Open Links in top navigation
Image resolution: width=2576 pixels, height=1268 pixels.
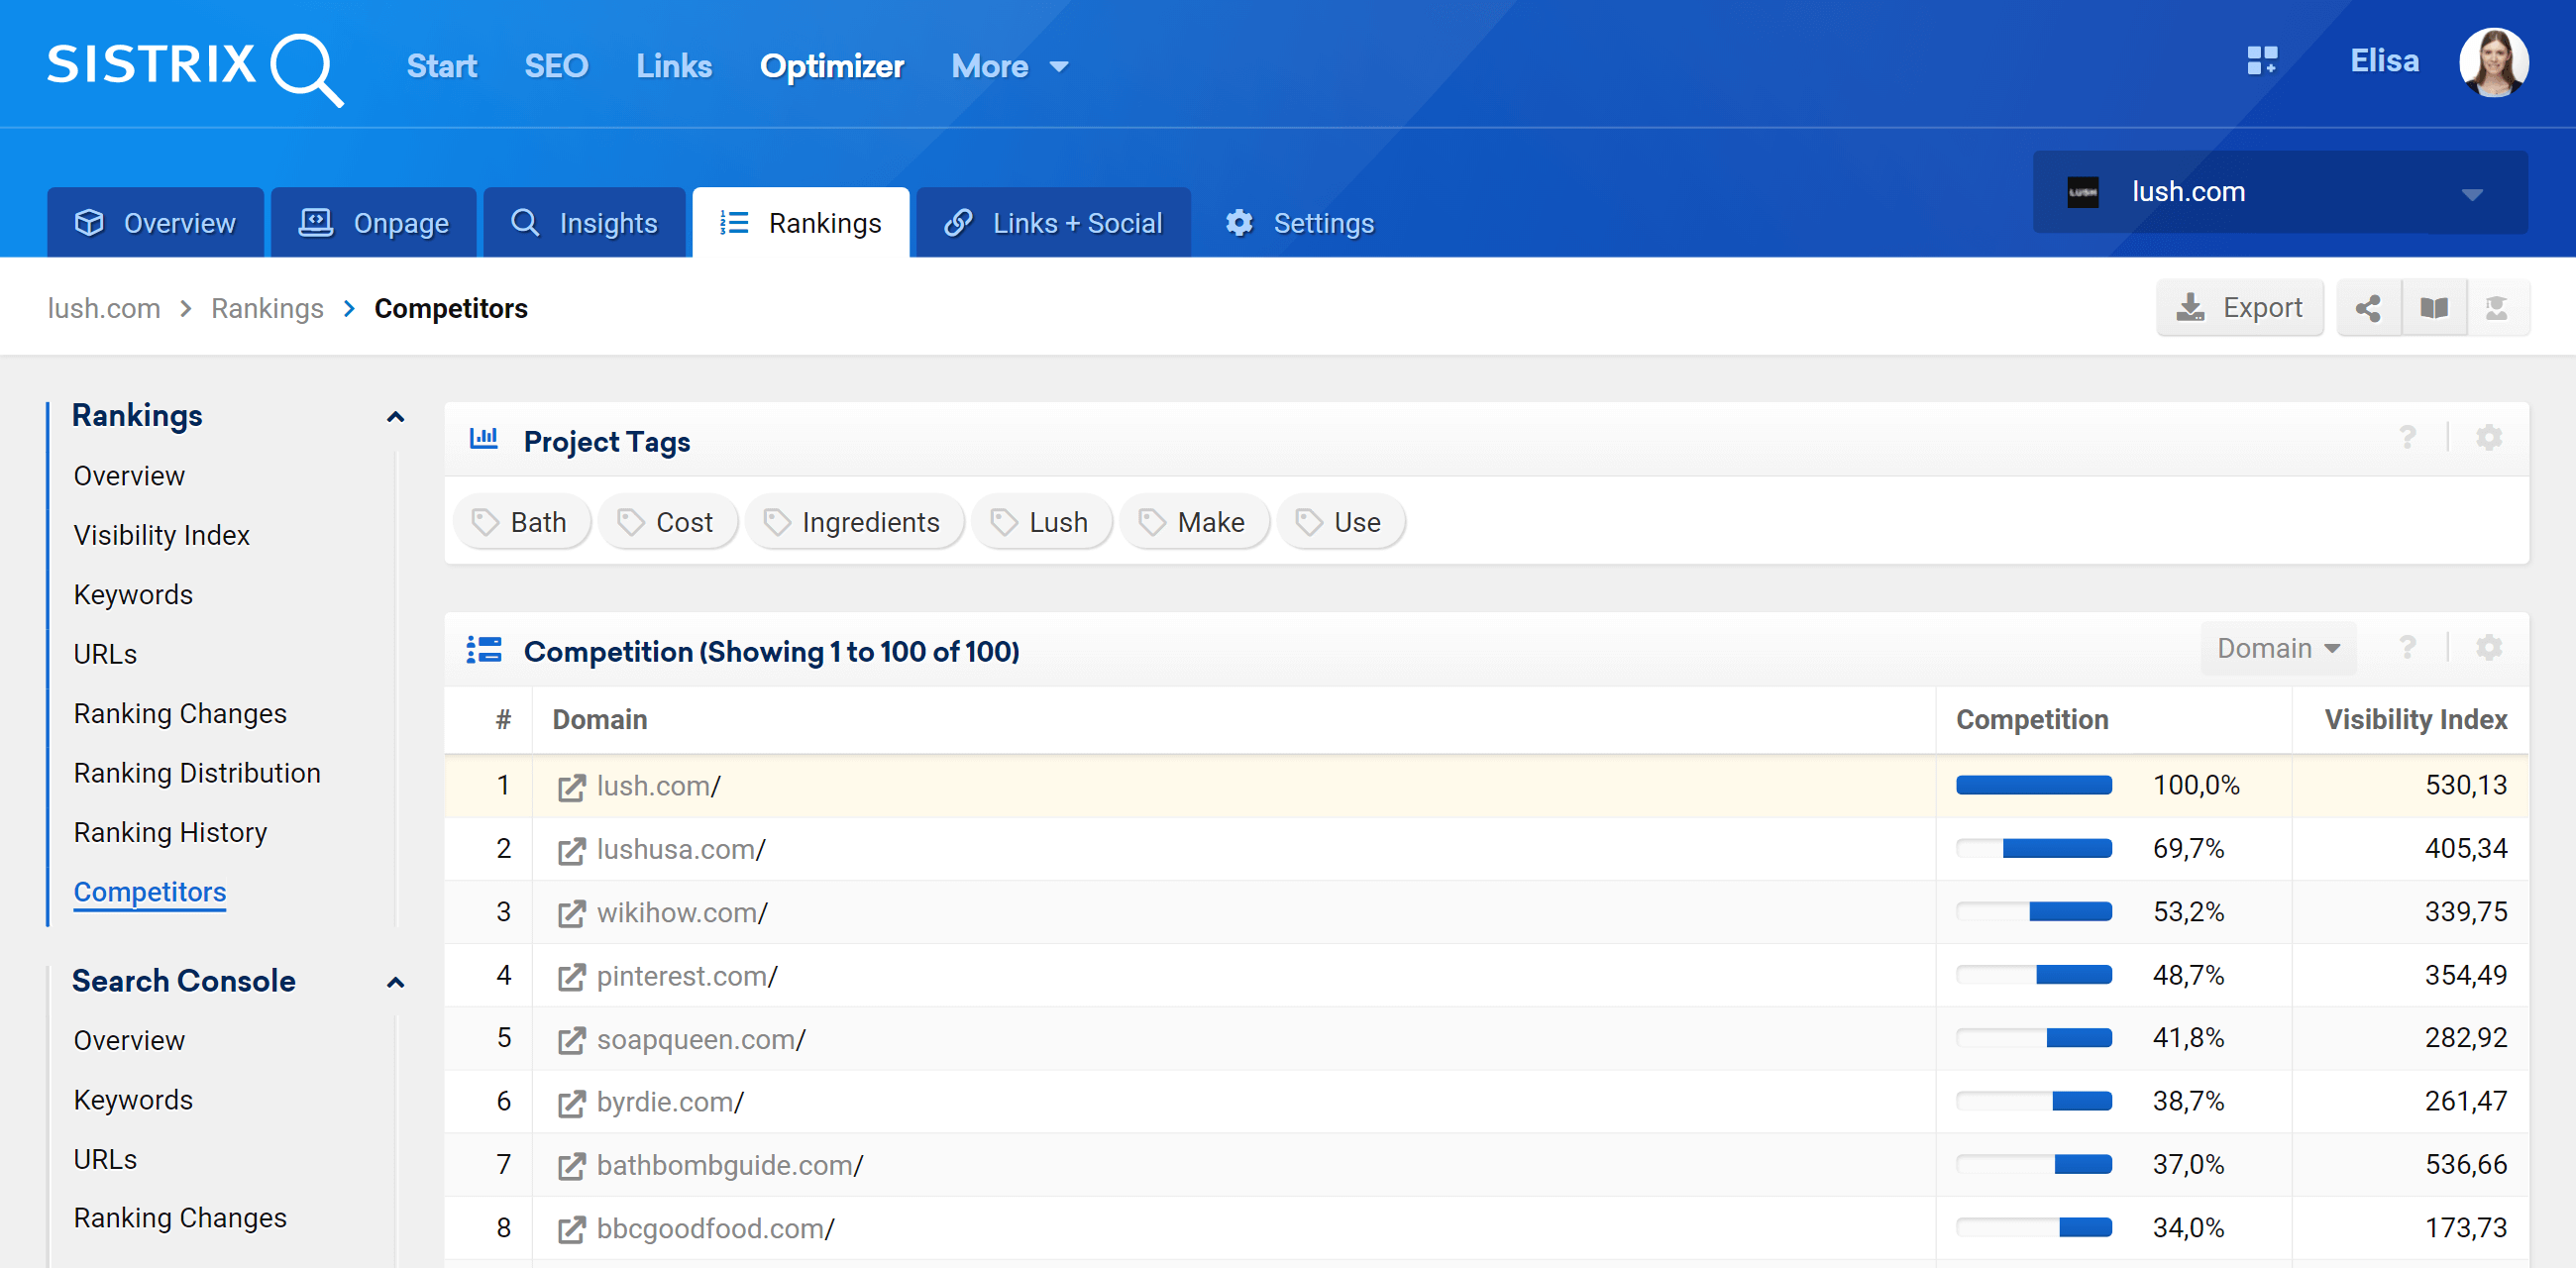674,67
